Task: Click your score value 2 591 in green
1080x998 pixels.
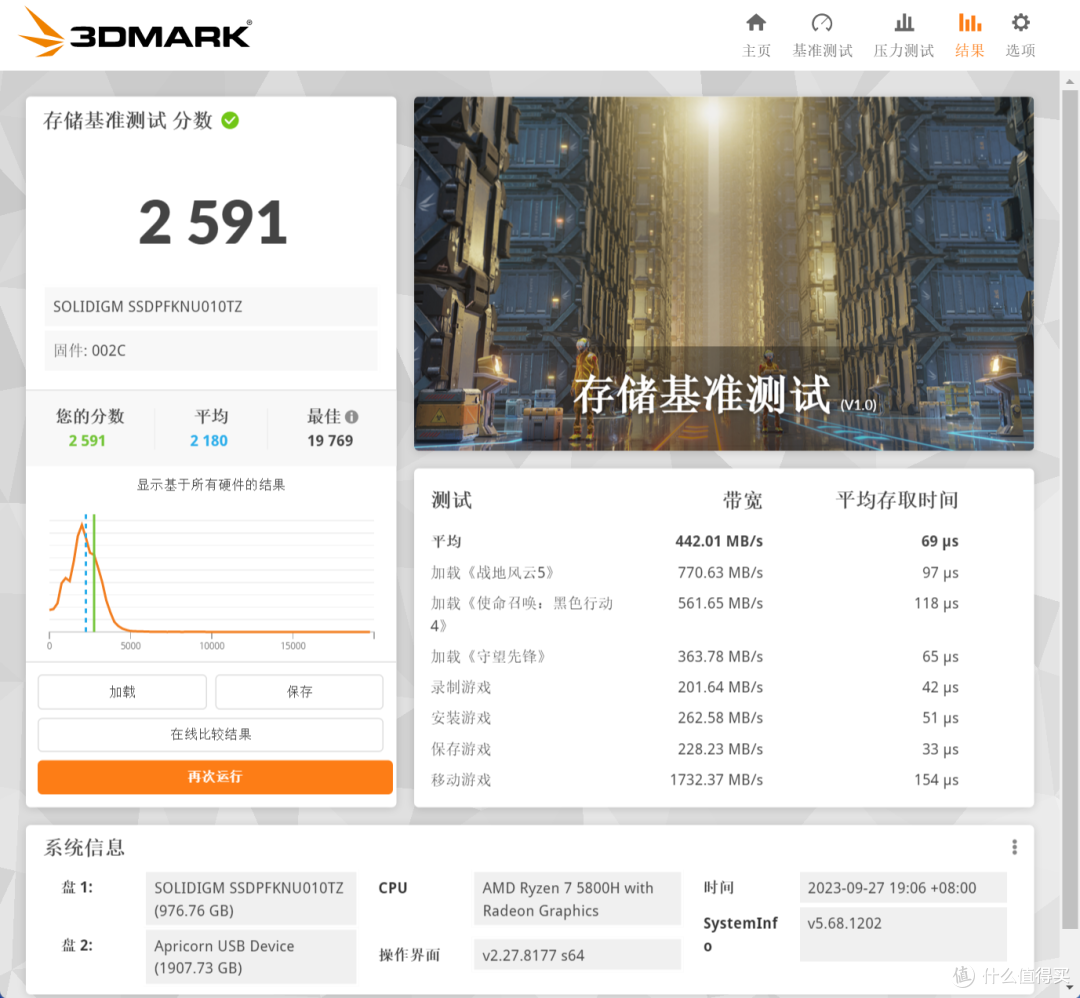Action: point(87,441)
